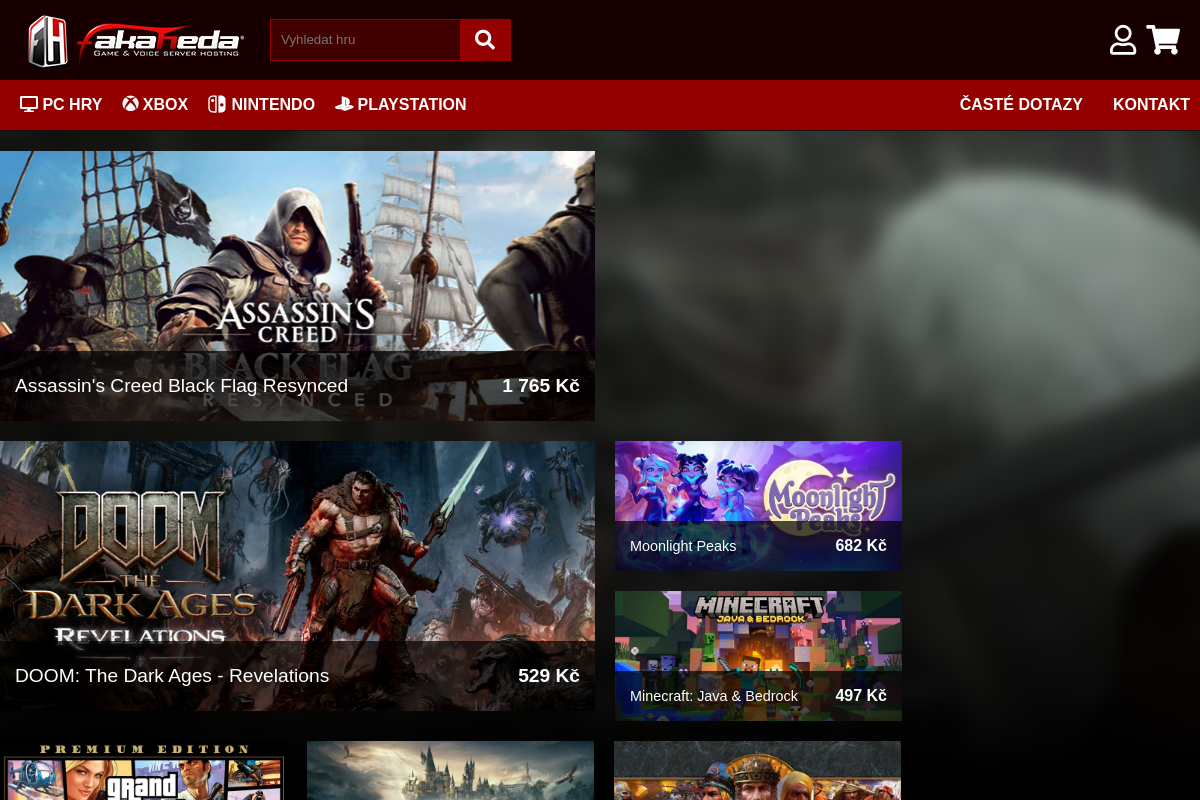Image resolution: width=1200 pixels, height=800 pixels.
Task: Click the Xbox logo icon
Action: click(130, 104)
